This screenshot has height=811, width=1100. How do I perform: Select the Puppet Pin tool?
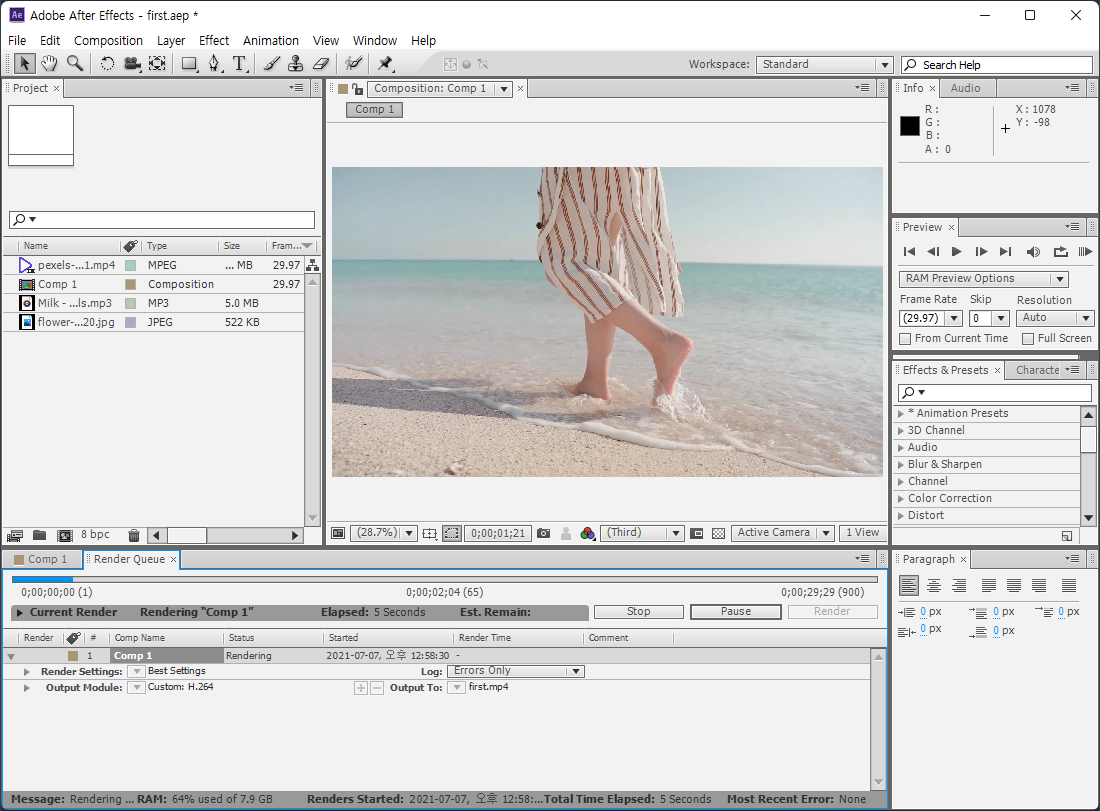(385, 64)
